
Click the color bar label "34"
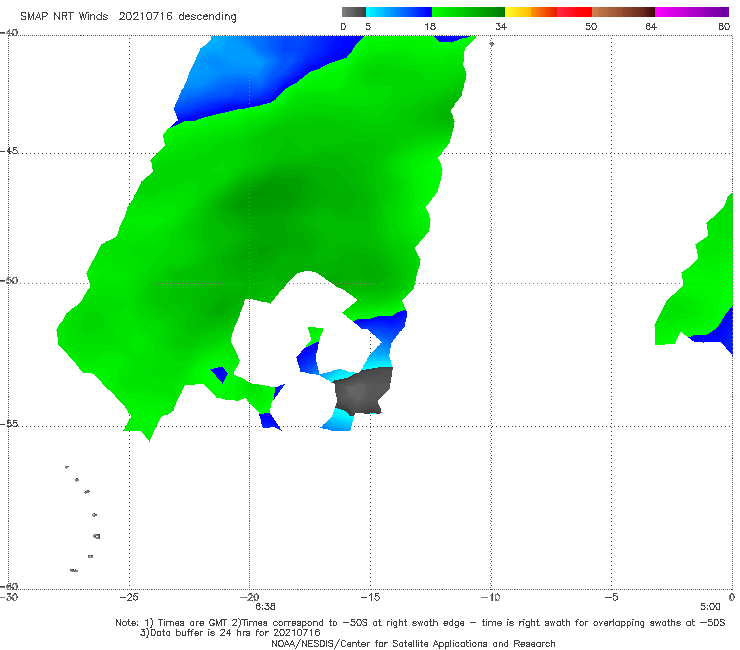(501, 26)
